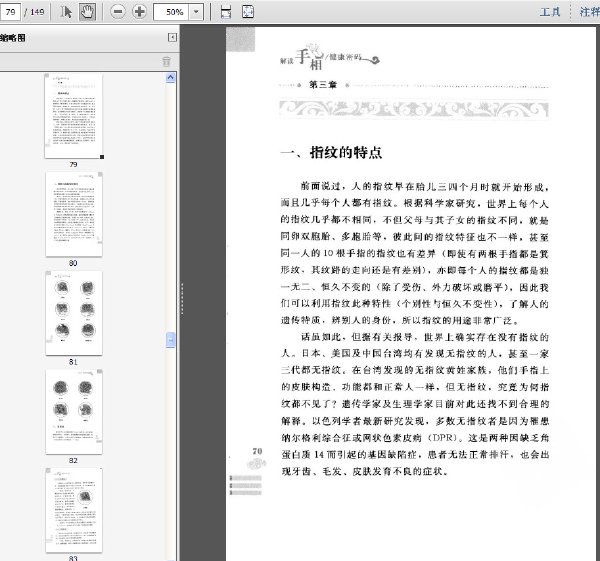Image resolution: width=600 pixels, height=561 pixels.
Task: Open the zoom level dropdown arrow
Action: [x=196, y=12]
